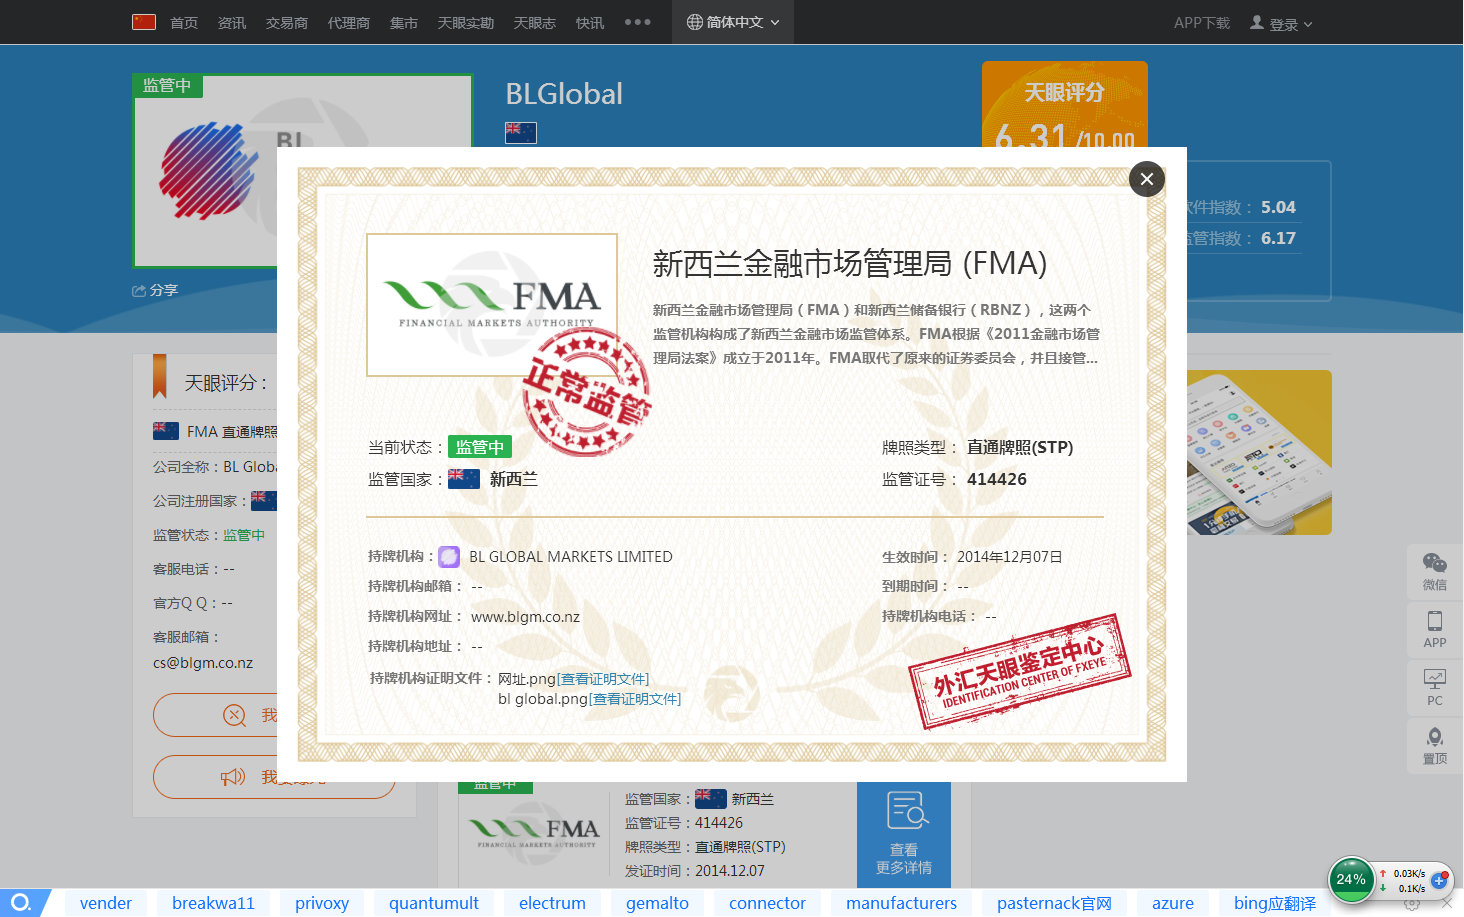
Task: Click the app promo phone image
Action: point(1259,452)
